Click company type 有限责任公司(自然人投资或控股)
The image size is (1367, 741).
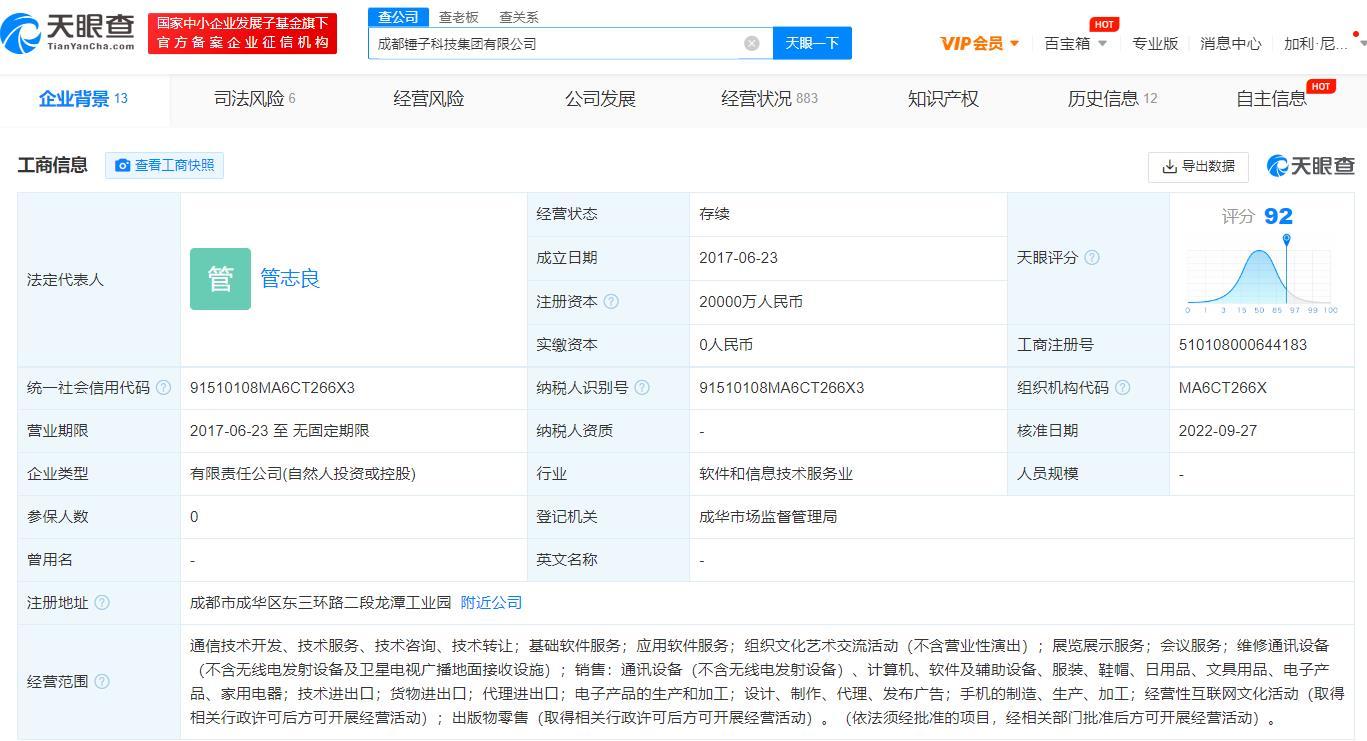pyautogui.click(x=303, y=474)
